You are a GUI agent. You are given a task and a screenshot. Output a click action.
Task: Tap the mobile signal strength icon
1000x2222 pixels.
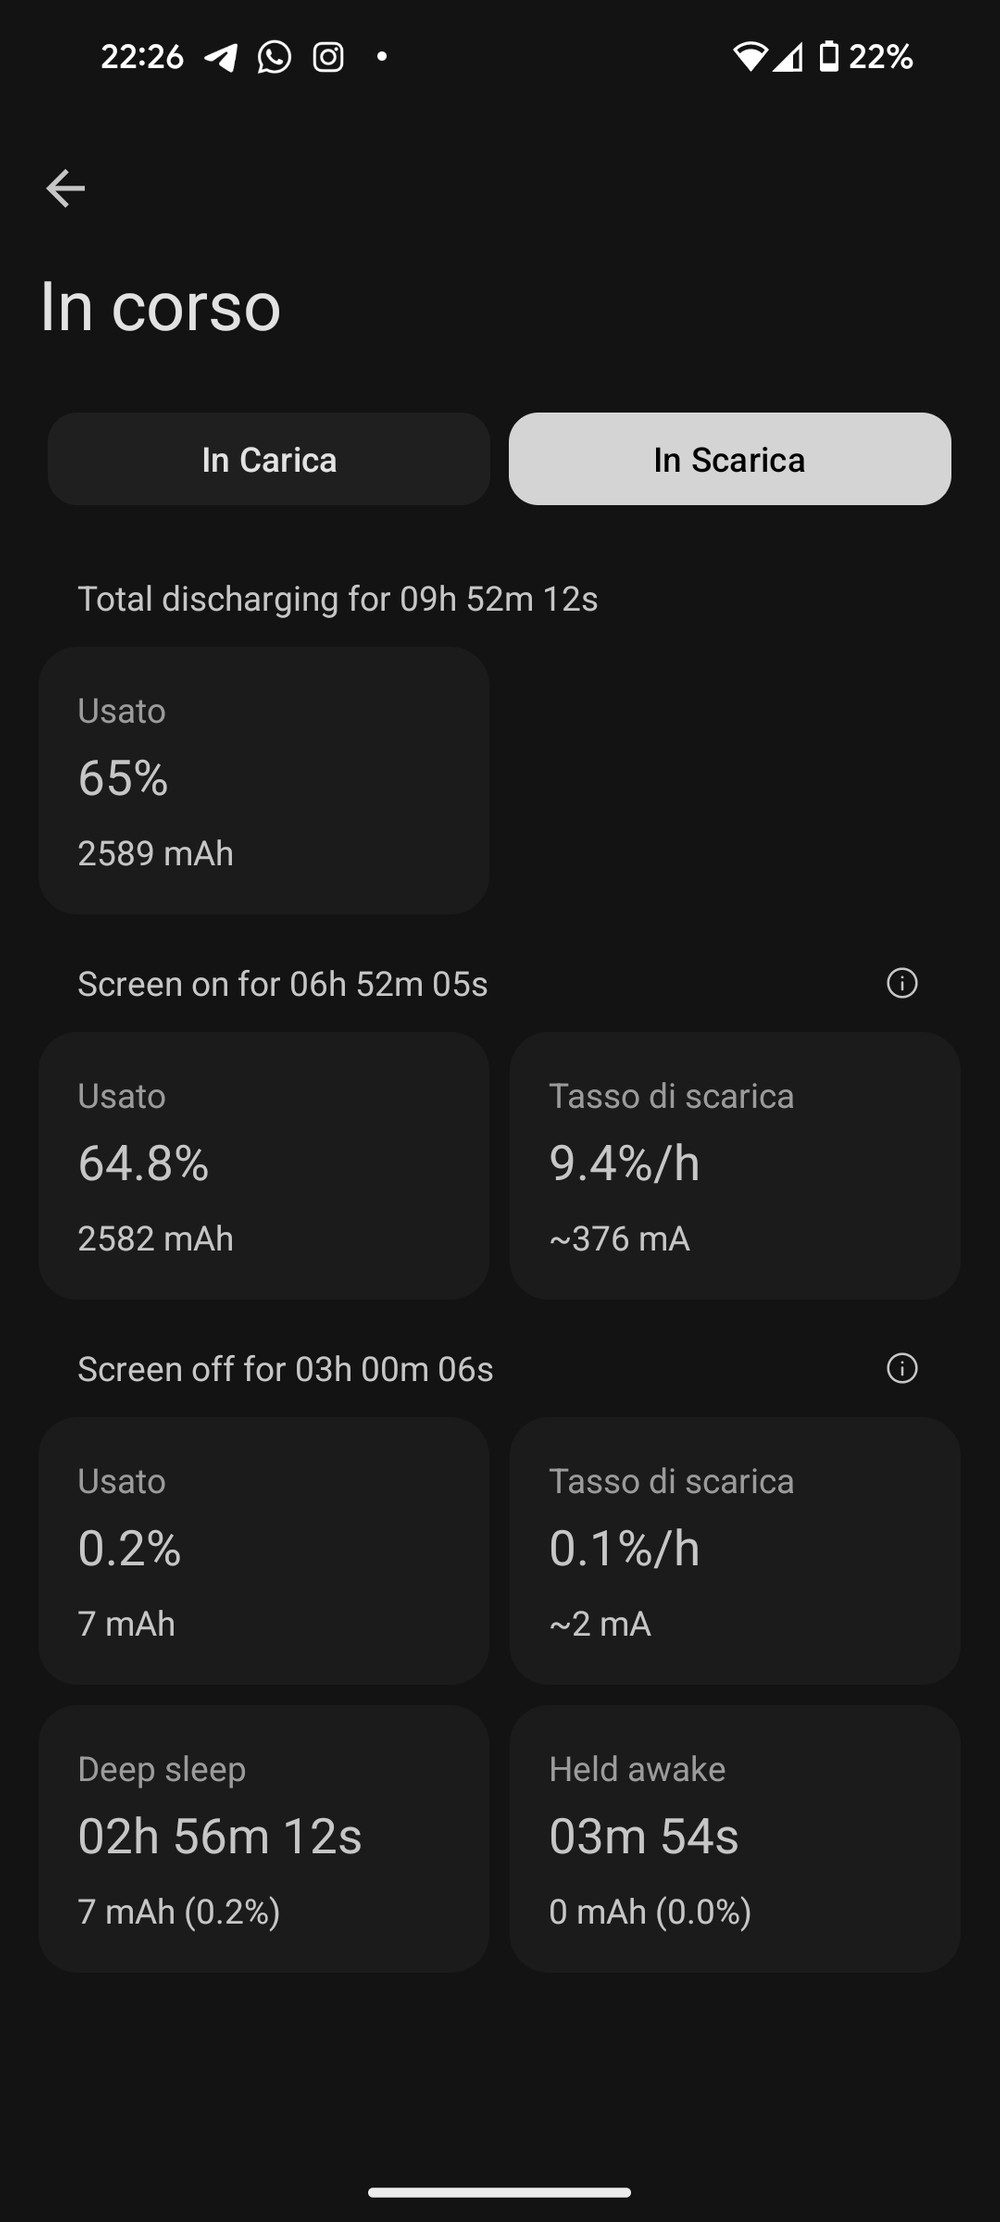tap(789, 57)
